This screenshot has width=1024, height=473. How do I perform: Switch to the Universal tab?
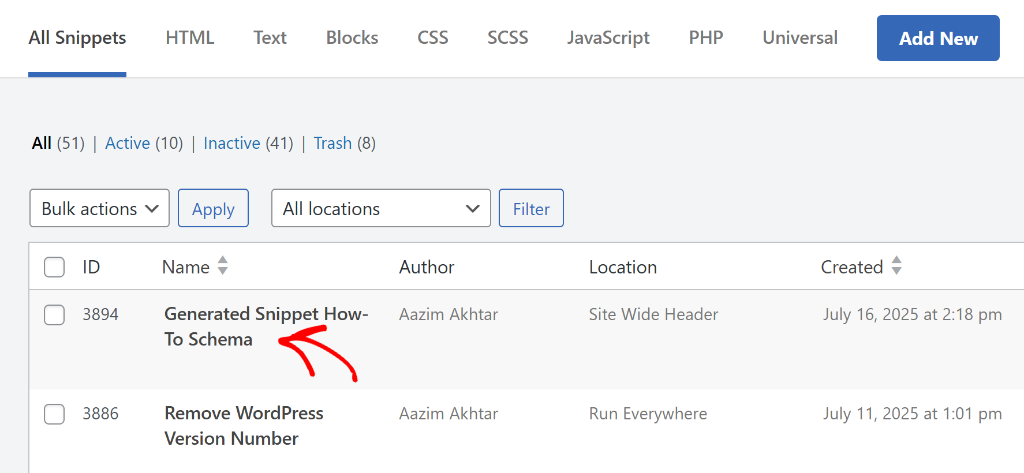(x=800, y=38)
